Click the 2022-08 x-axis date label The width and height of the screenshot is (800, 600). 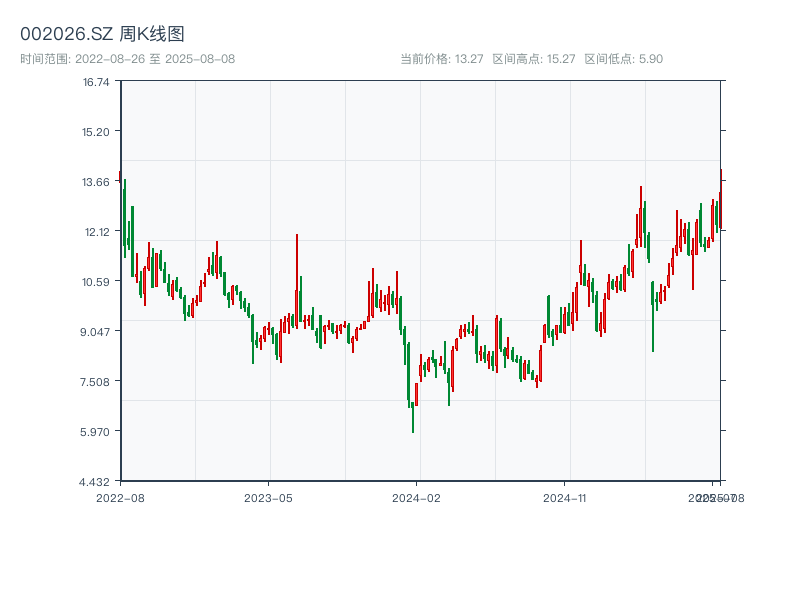click(x=120, y=497)
